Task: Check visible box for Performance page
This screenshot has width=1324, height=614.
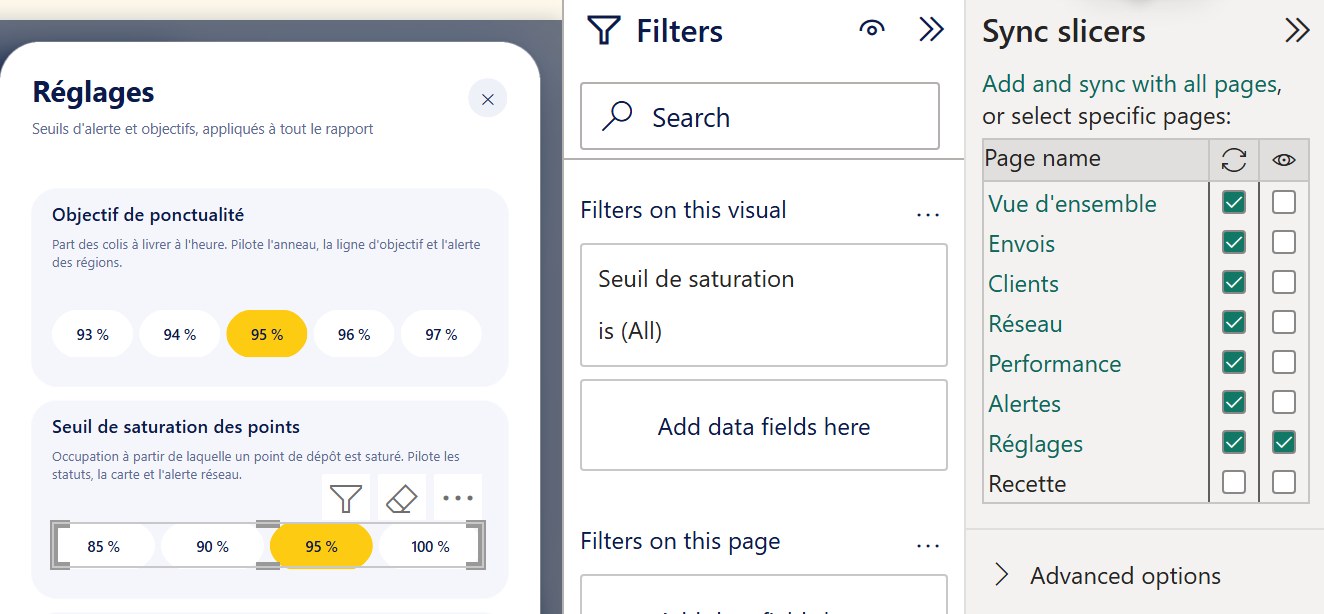Action: click(x=1284, y=363)
